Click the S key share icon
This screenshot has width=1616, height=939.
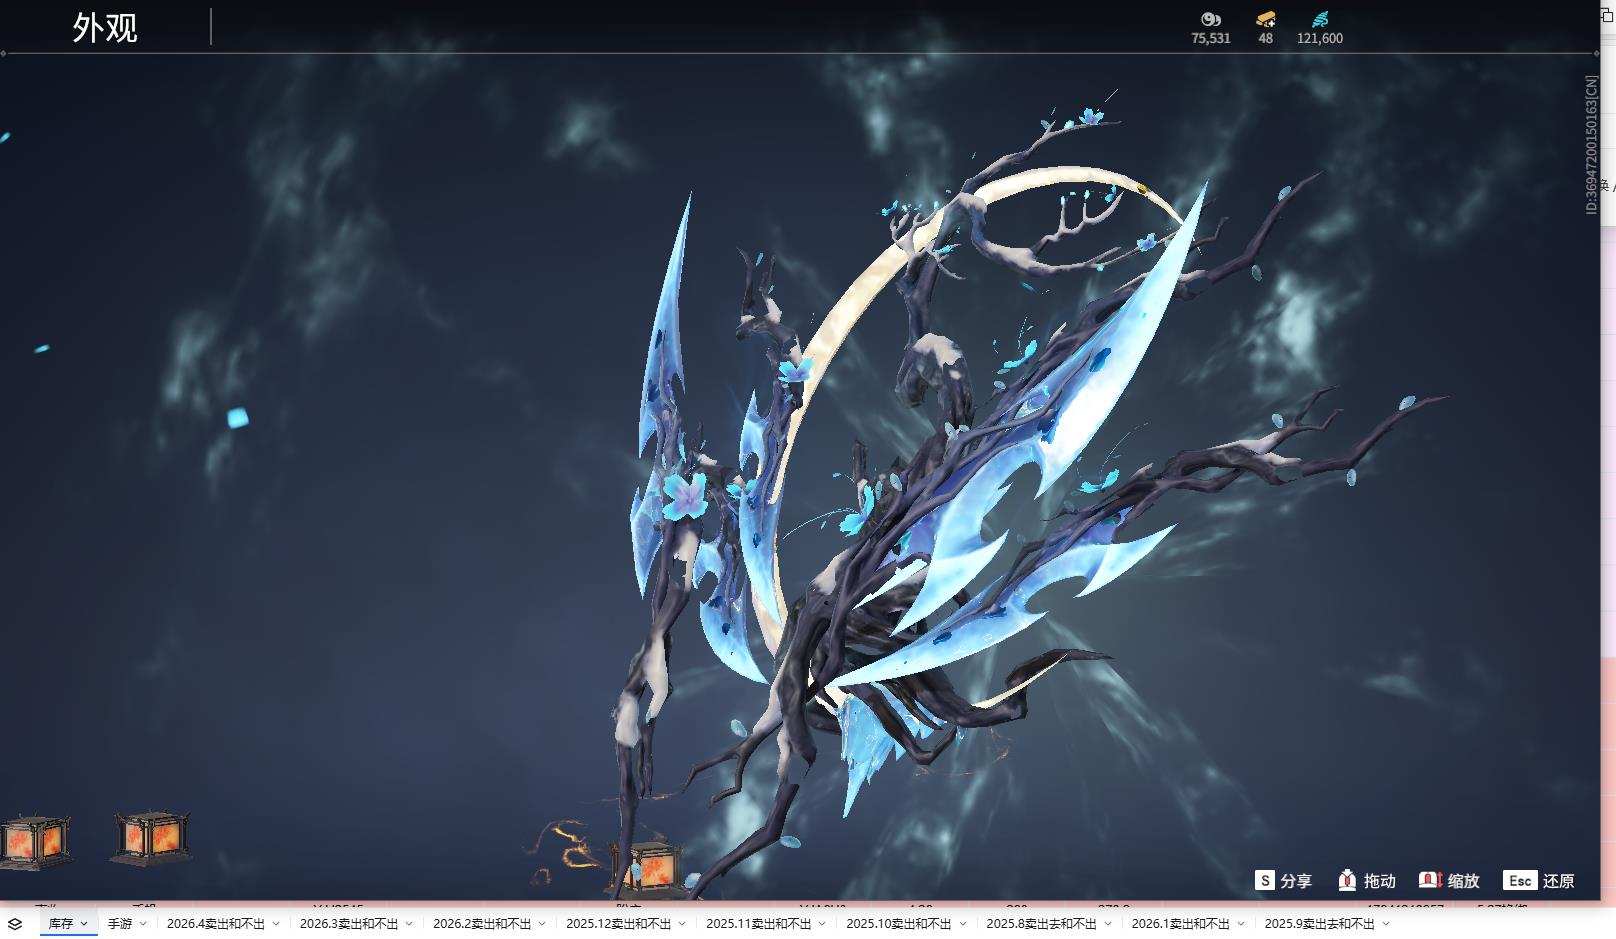(x=1265, y=880)
